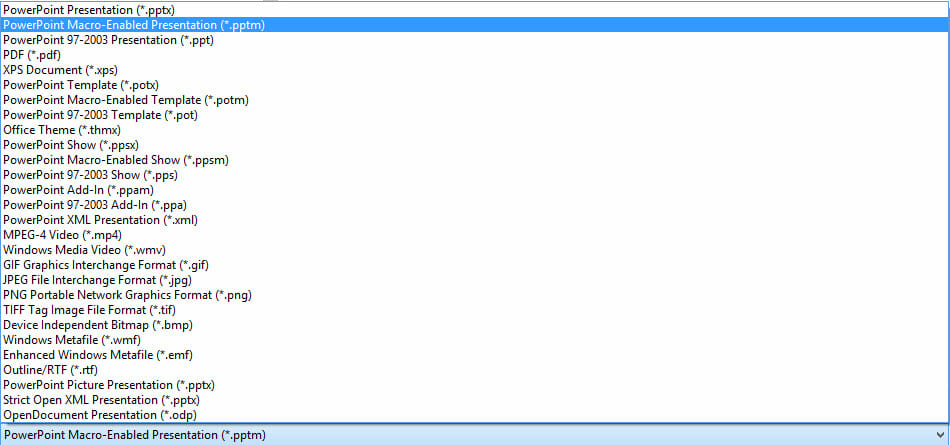Select PowerPoint Presentation (*.pptx) option
The height and width of the screenshot is (445, 950).
(x=474, y=10)
